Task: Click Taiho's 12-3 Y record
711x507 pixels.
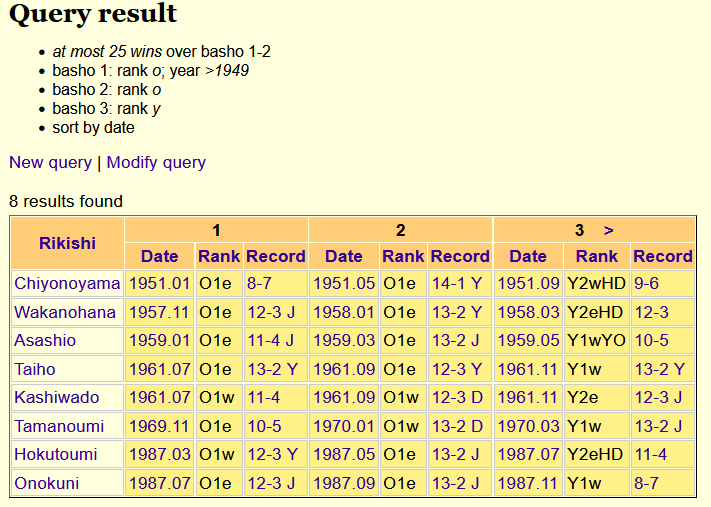Action: (457, 369)
